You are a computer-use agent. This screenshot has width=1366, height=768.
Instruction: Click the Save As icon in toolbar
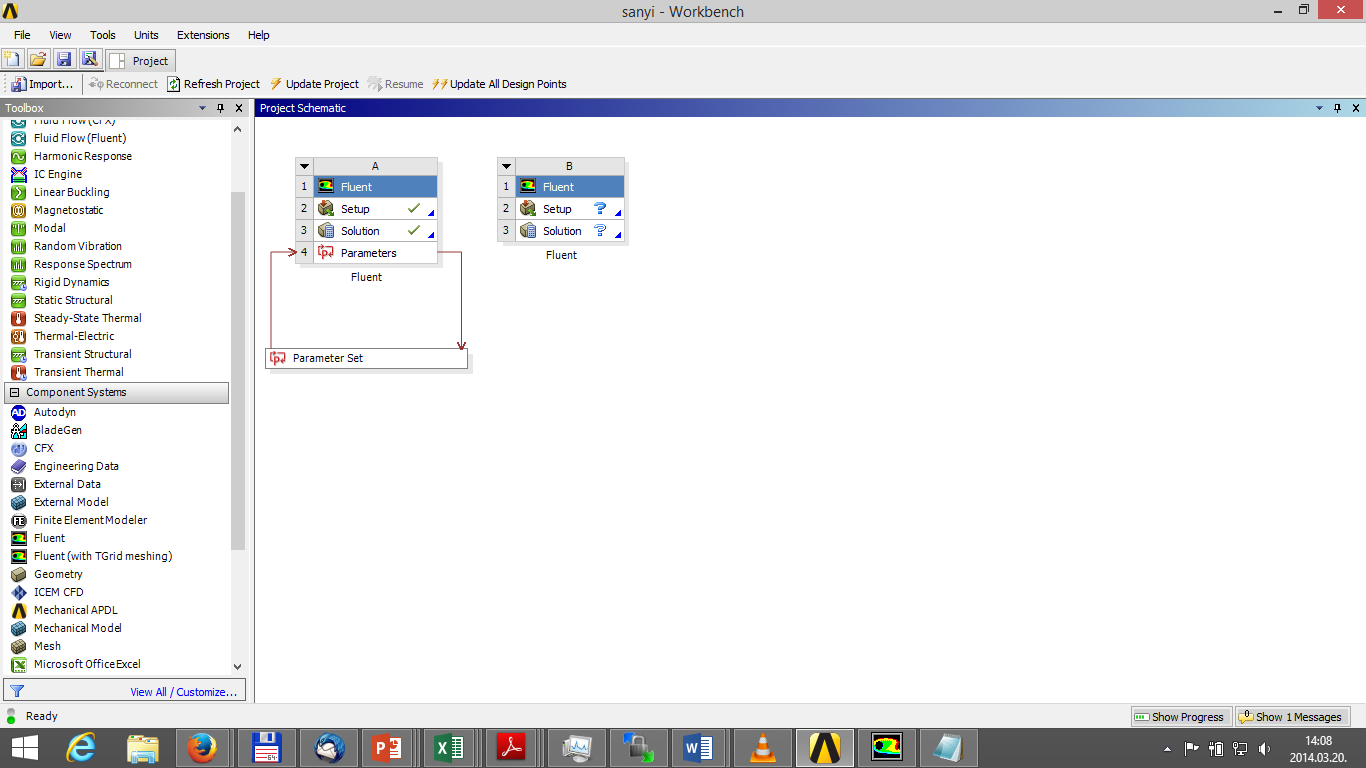point(90,60)
